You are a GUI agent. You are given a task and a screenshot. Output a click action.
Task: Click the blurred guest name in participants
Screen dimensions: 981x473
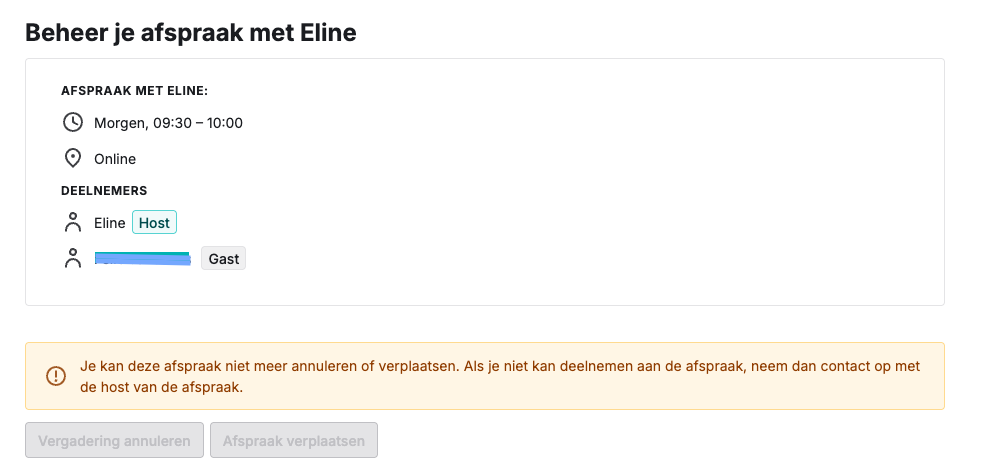(143, 258)
